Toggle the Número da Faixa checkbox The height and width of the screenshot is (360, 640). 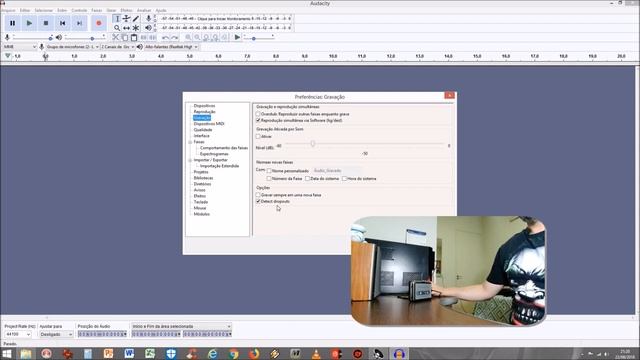(269, 179)
